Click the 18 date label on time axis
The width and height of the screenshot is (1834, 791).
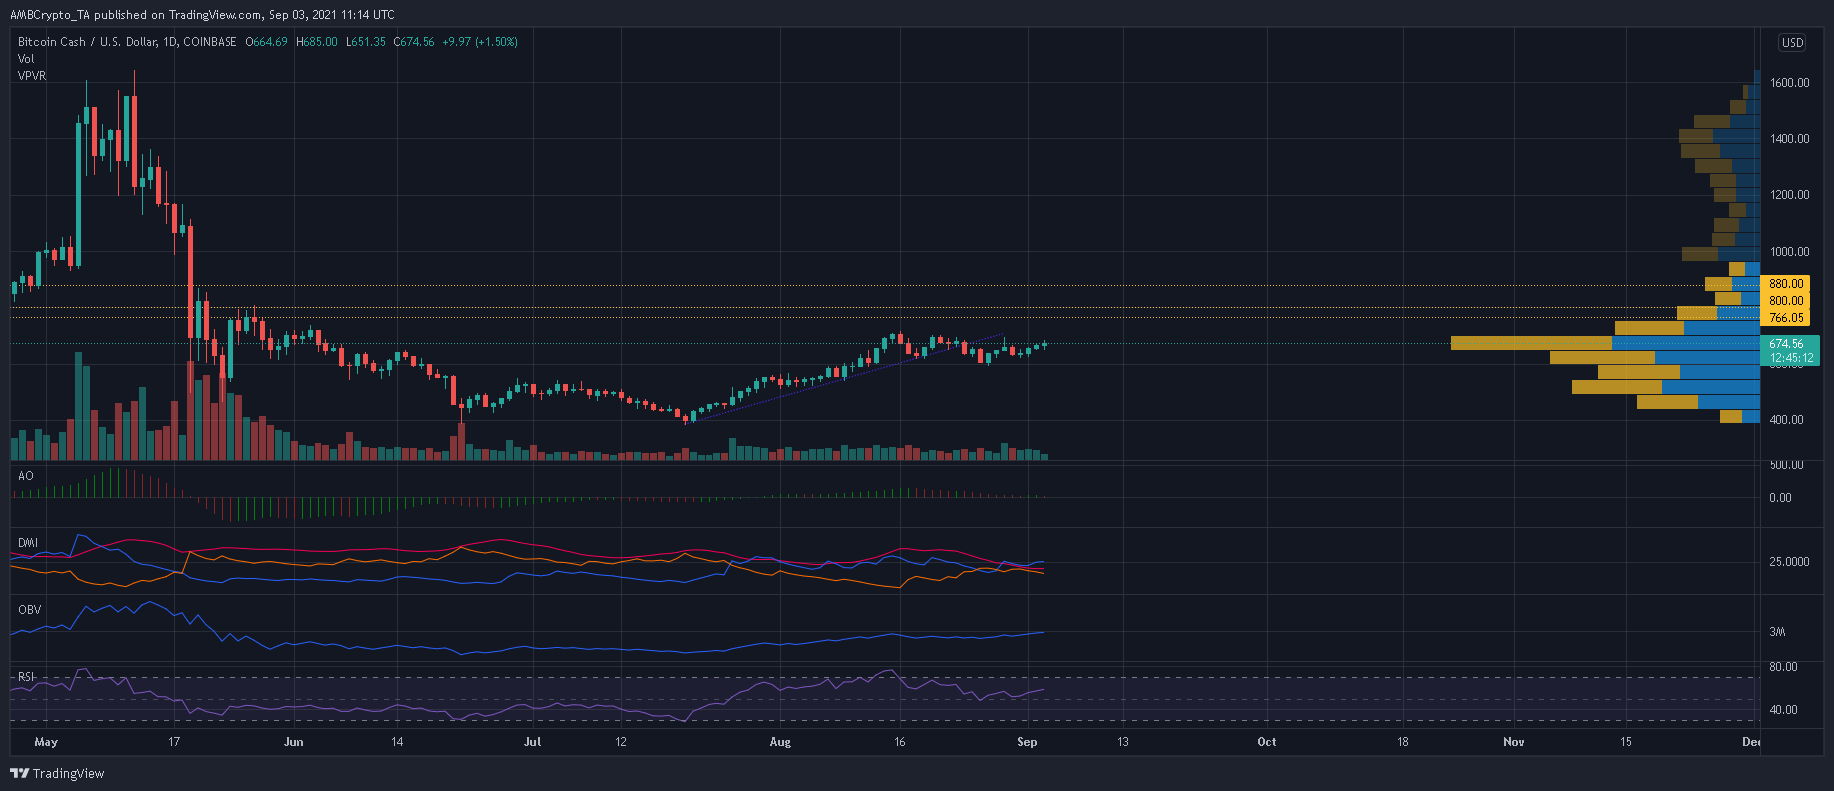pyautogui.click(x=1403, y=742)
